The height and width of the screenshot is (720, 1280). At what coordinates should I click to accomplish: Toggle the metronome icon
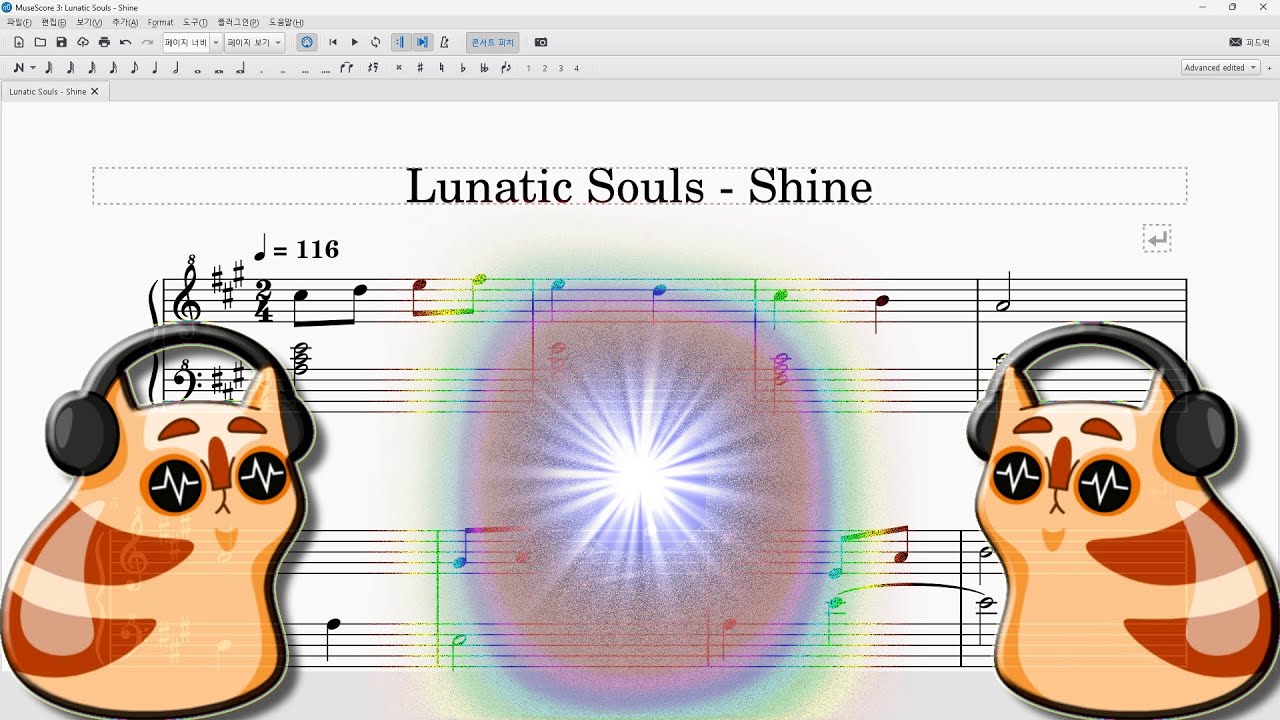click(x=444, y=42)
